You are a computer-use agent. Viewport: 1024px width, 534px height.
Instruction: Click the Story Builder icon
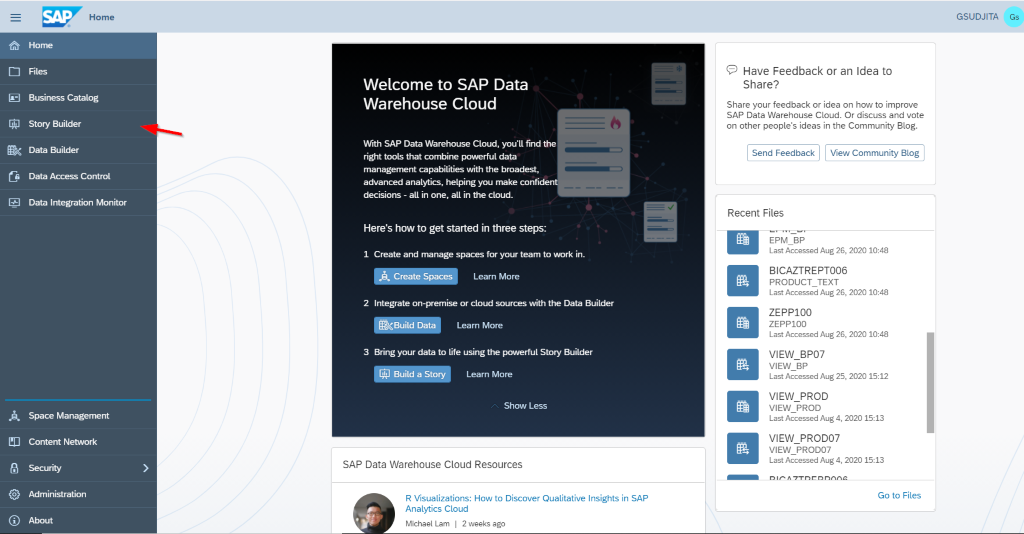(14, 124)
